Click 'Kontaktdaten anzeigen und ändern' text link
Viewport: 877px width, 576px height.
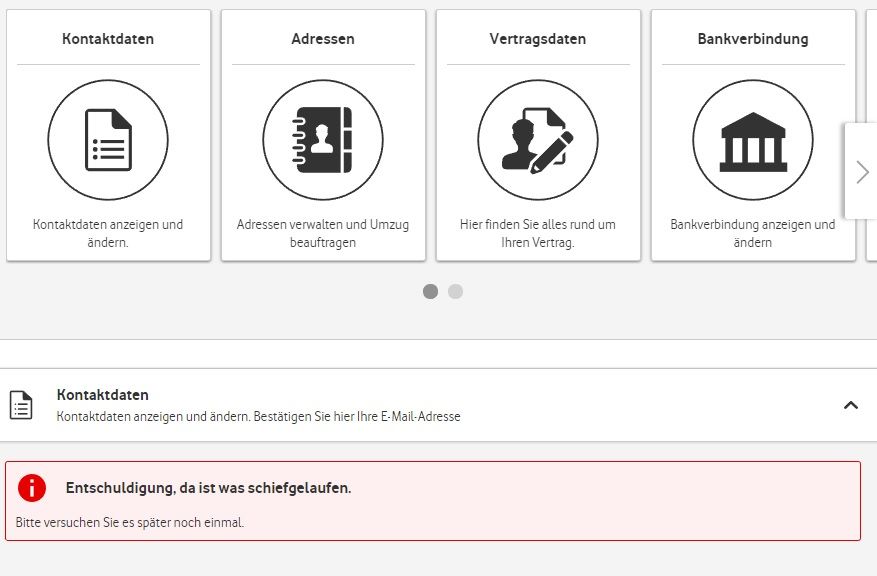coord(108,233)
